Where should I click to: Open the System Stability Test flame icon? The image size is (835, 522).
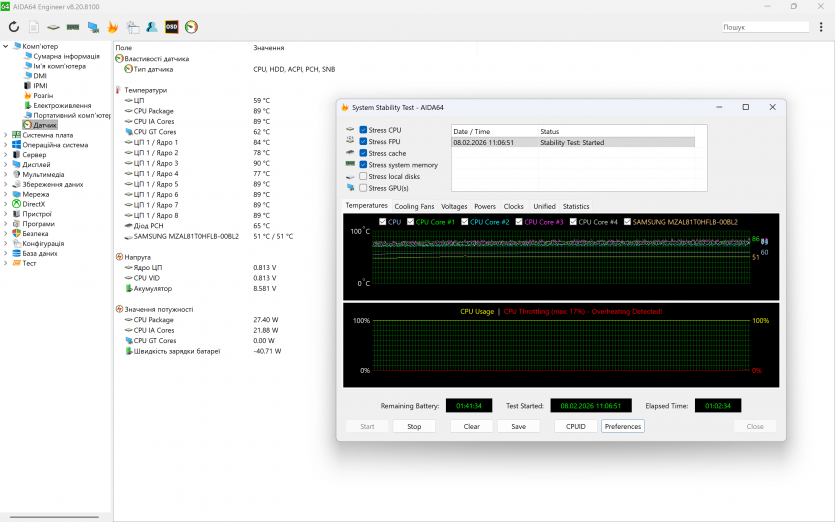click(x=113, y=27)
